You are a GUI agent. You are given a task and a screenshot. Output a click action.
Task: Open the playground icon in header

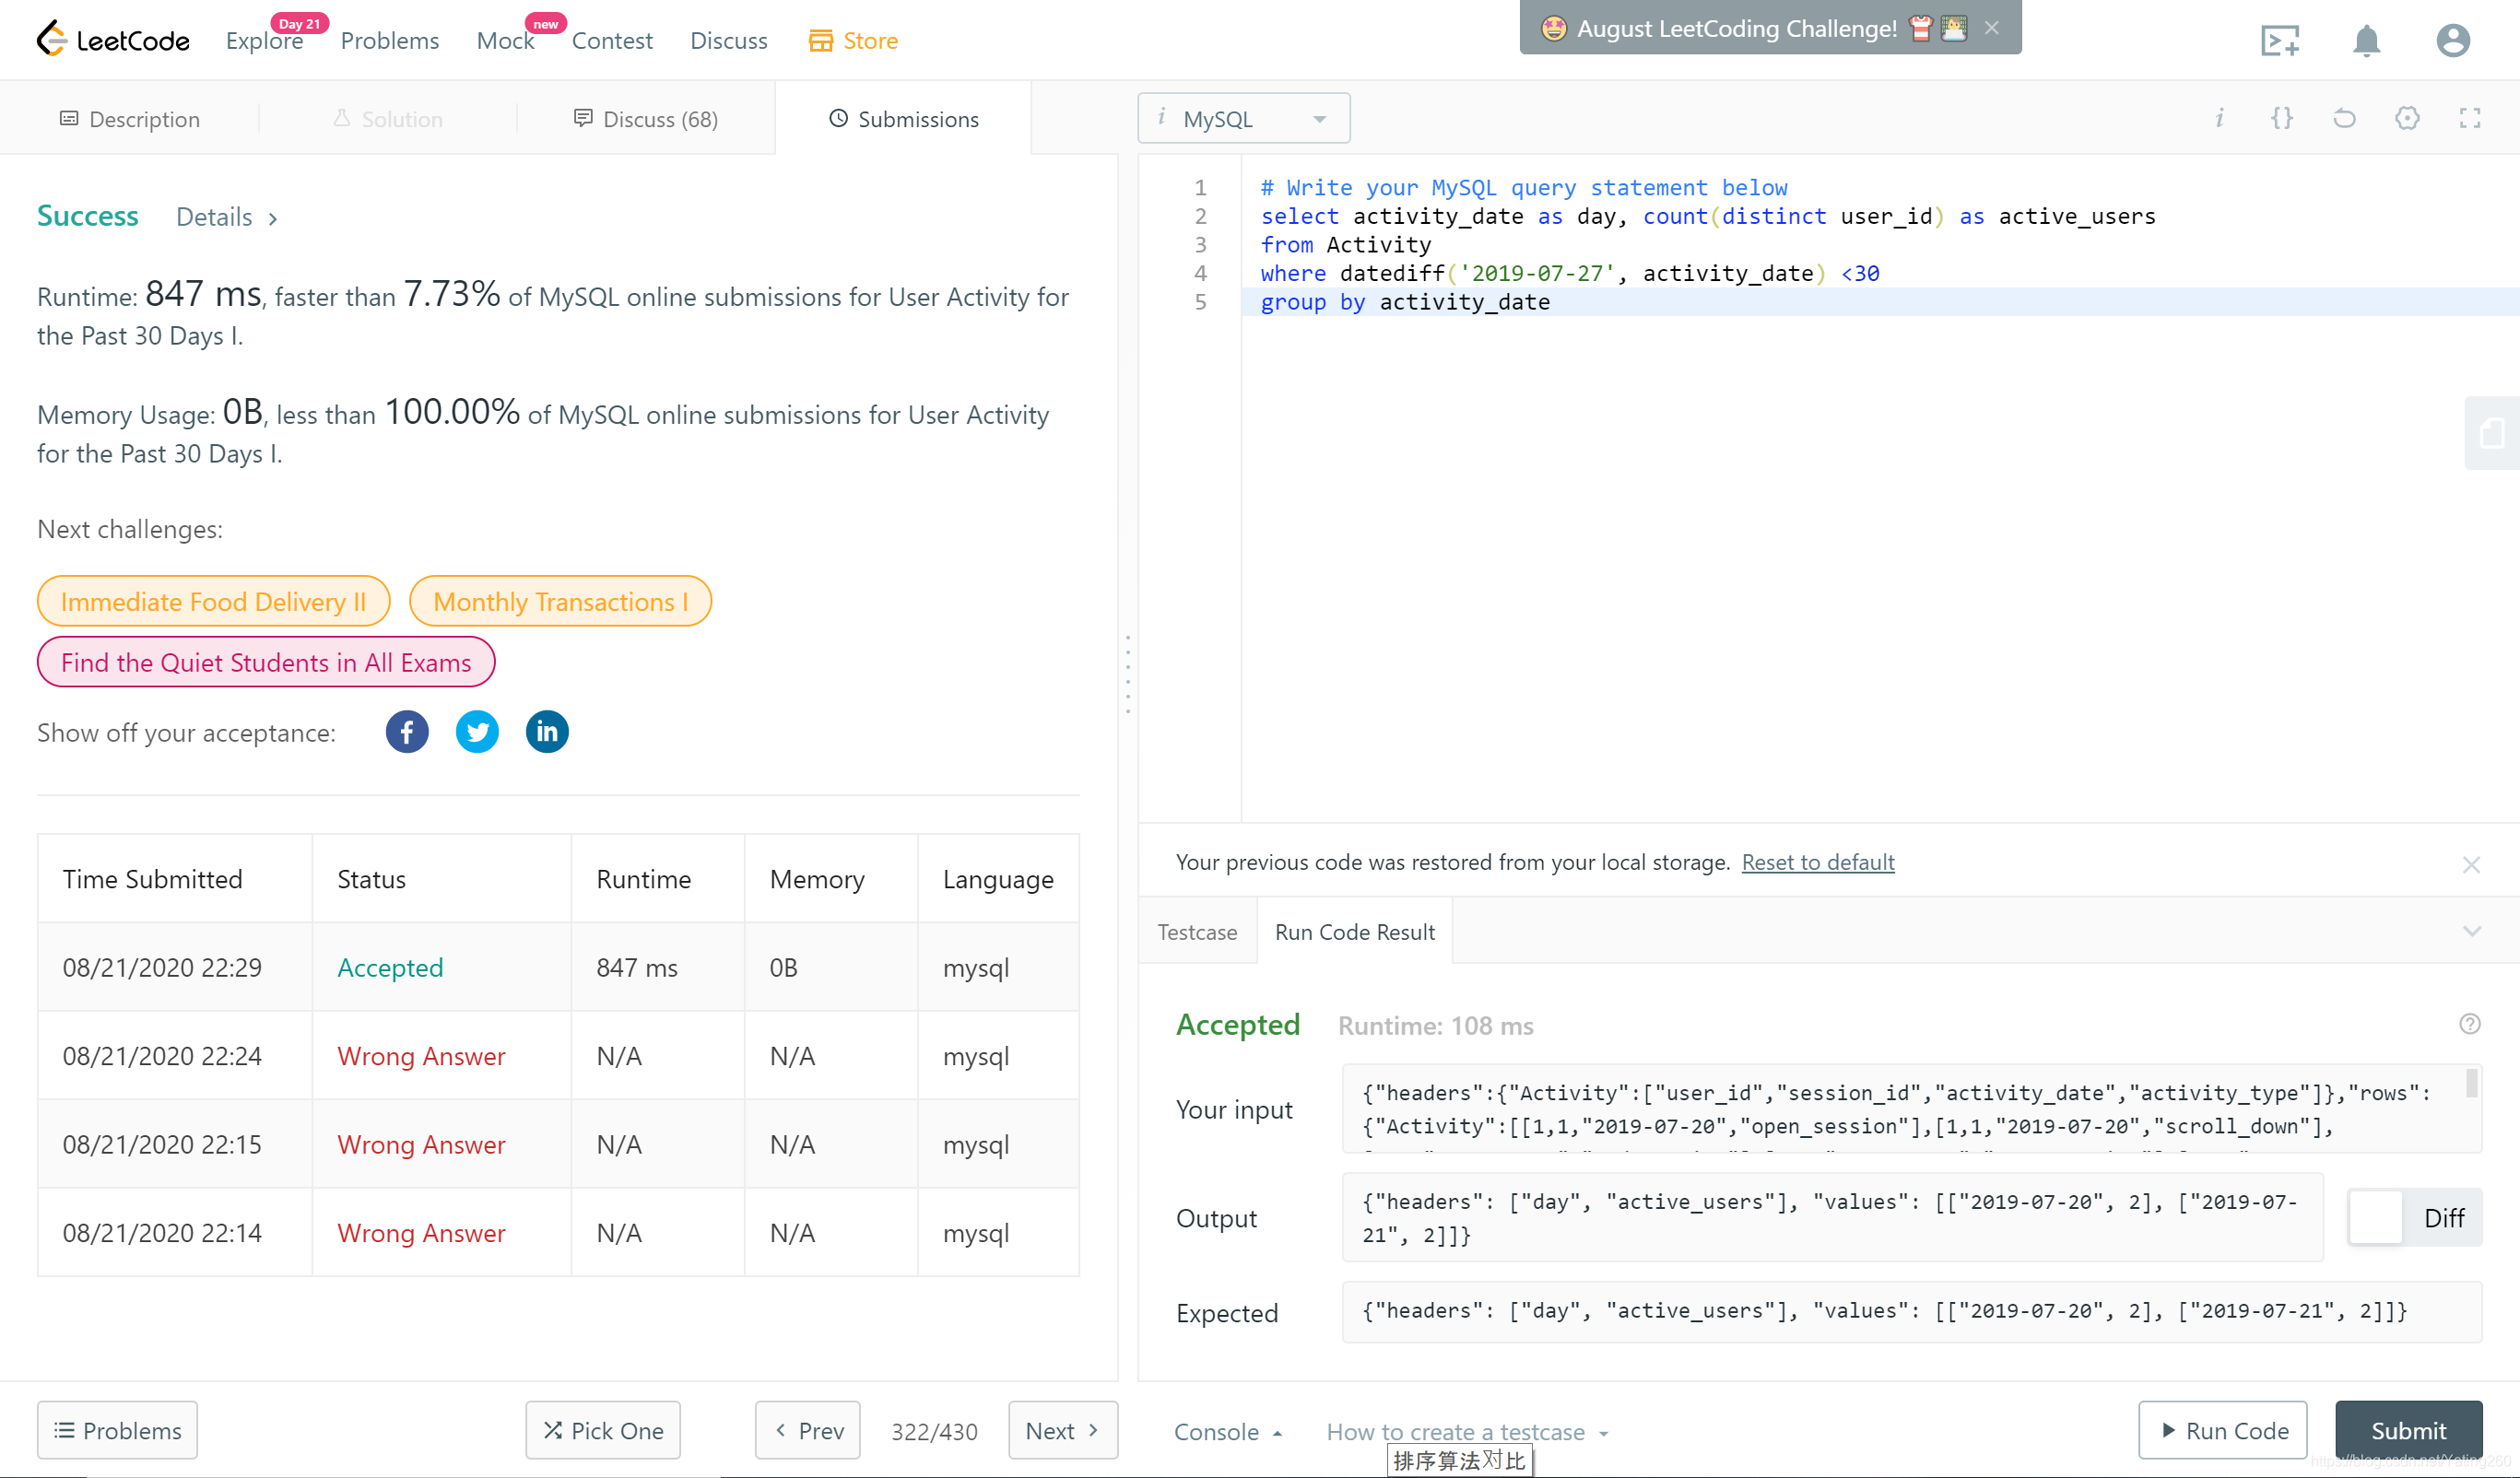2279,41
